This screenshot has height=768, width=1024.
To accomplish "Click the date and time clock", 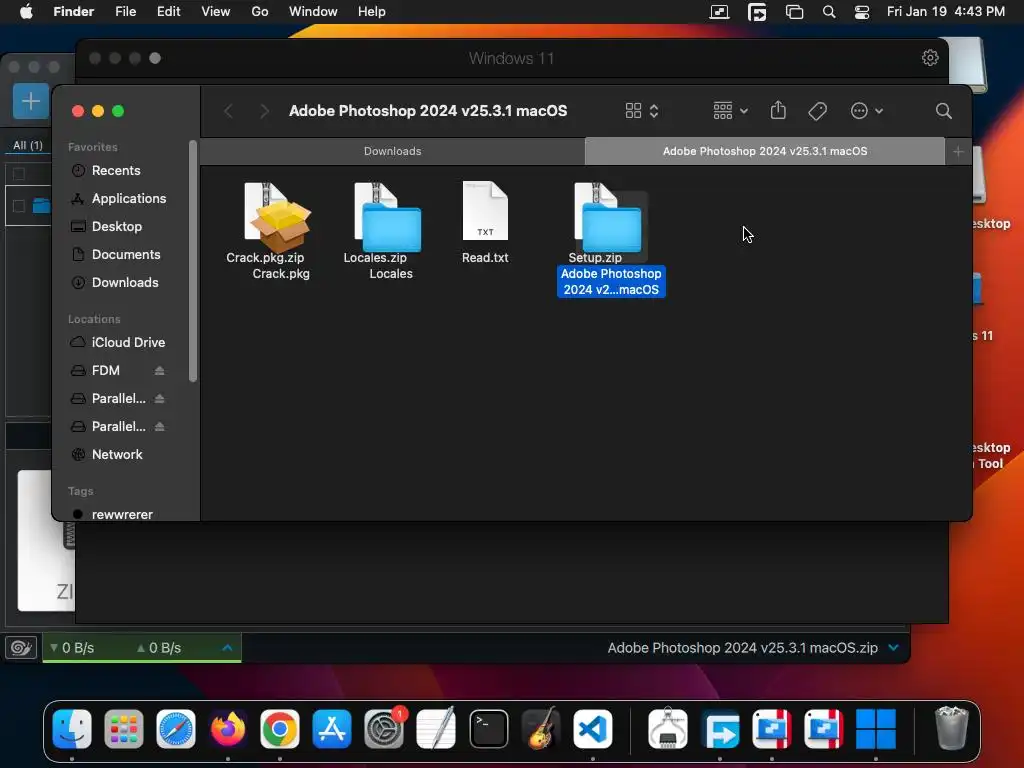I will [946, 11].
